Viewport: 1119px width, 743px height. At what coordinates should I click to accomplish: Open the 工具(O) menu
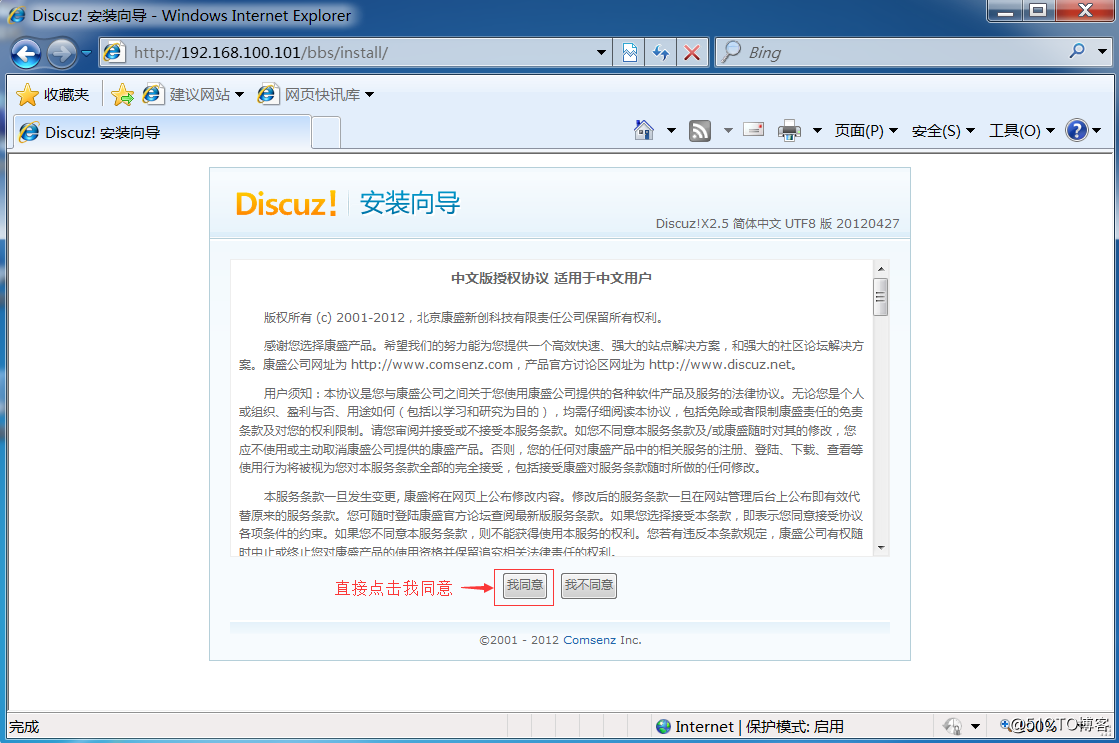[1021, 131]
